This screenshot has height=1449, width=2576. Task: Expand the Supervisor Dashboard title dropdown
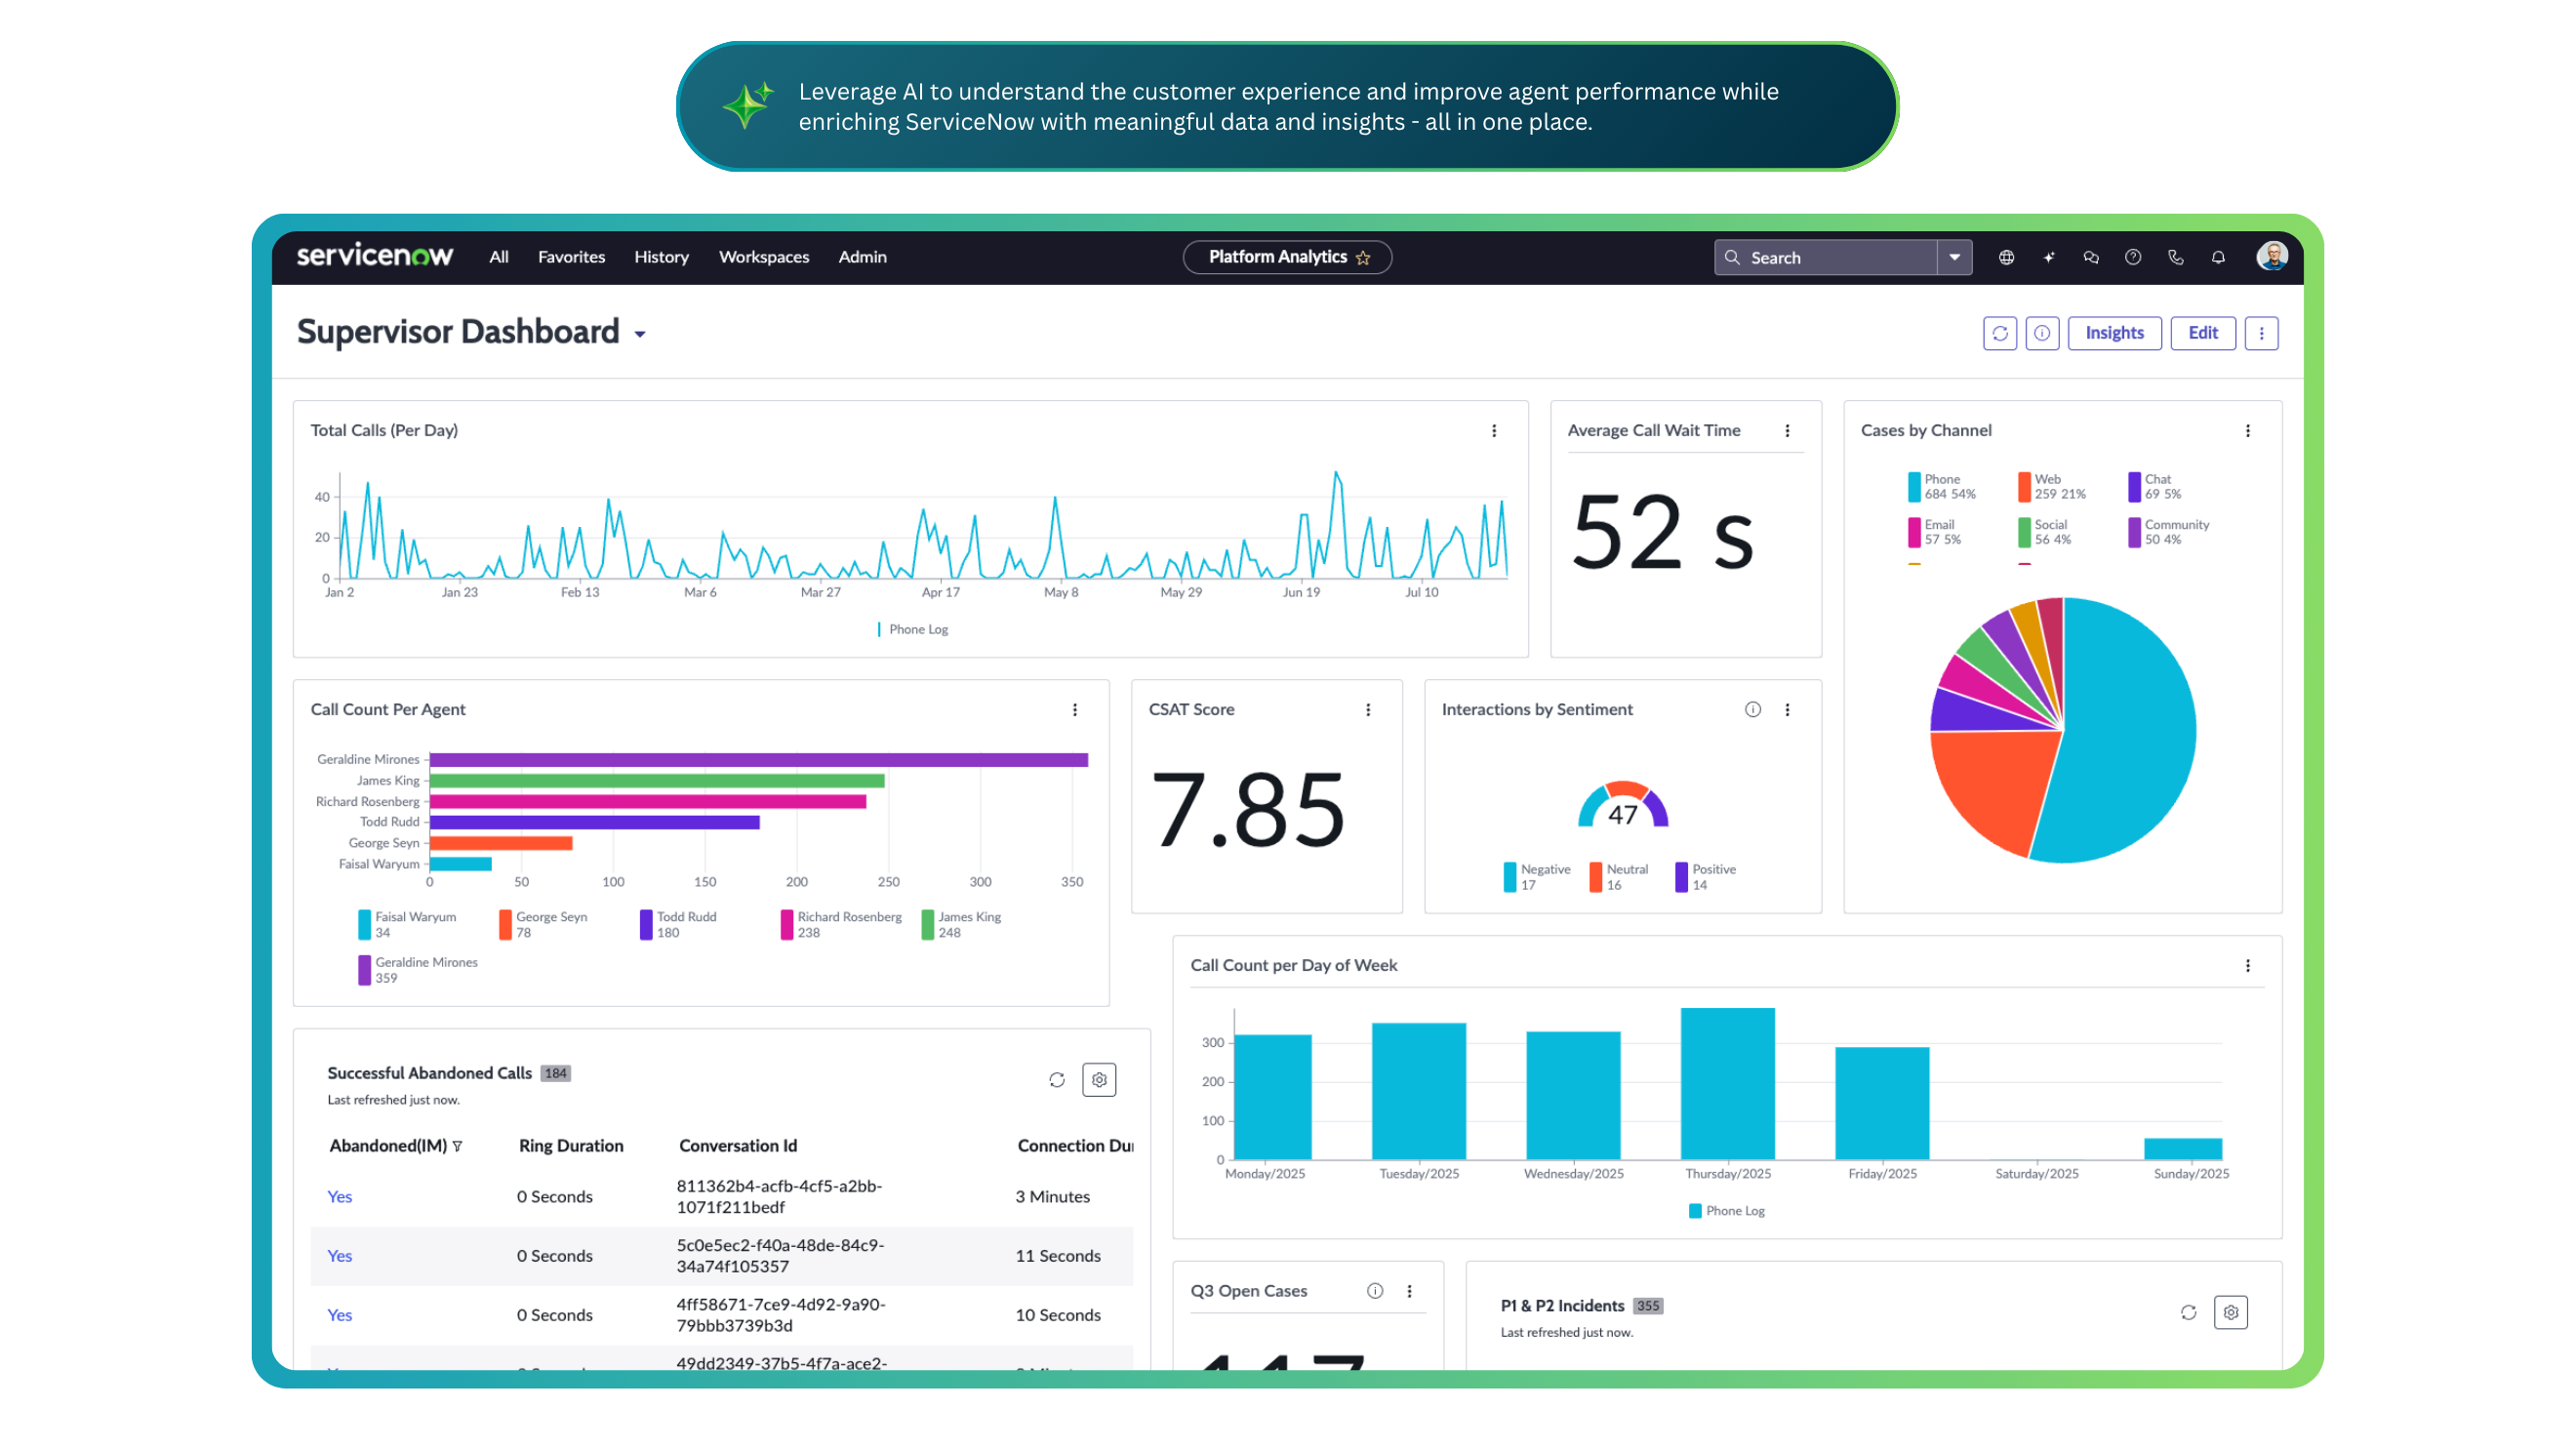click(x=640, y=335)
